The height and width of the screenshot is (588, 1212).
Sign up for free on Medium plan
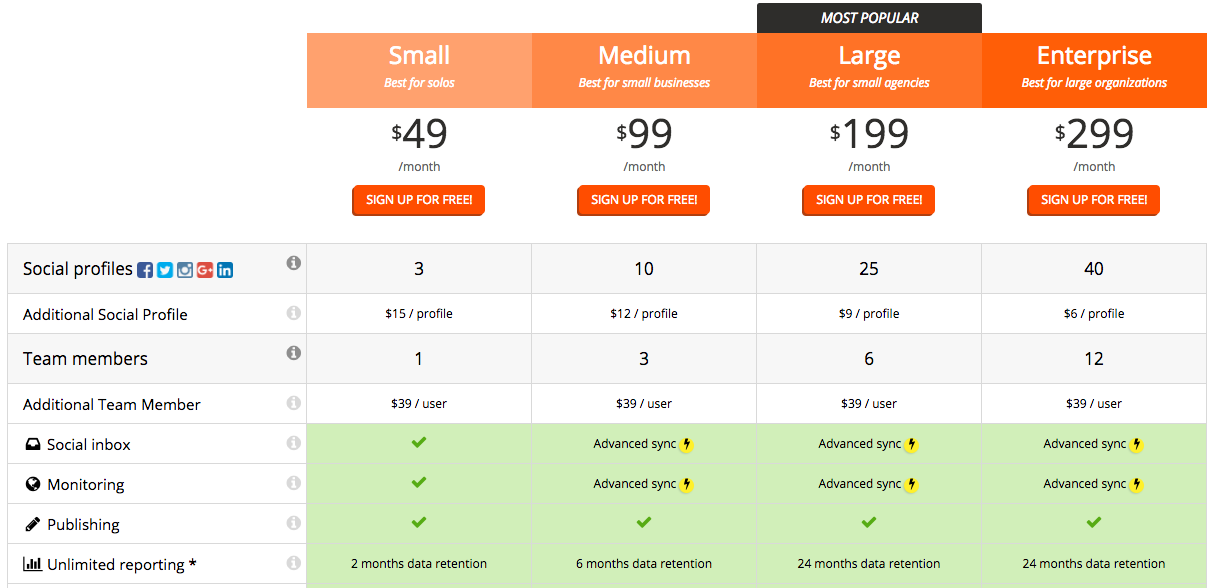point(644,200)
